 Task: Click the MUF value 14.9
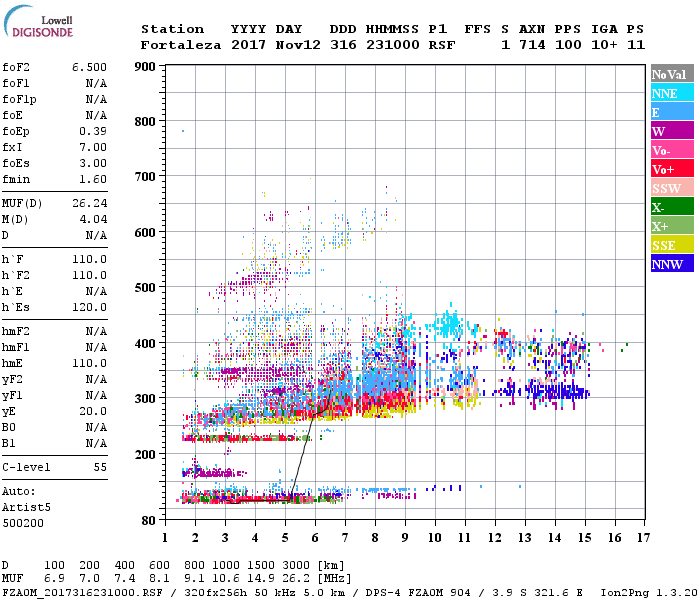tap(261, 578)
